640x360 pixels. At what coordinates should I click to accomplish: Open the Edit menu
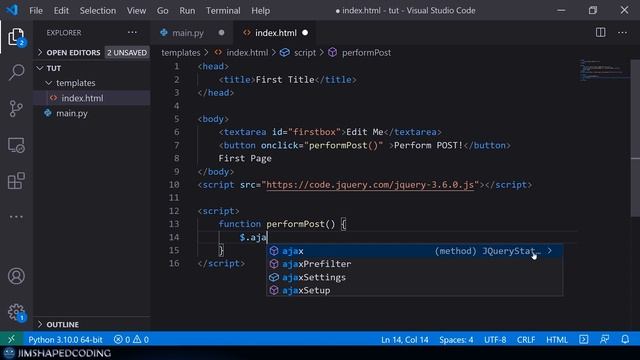tap(61, 11)
